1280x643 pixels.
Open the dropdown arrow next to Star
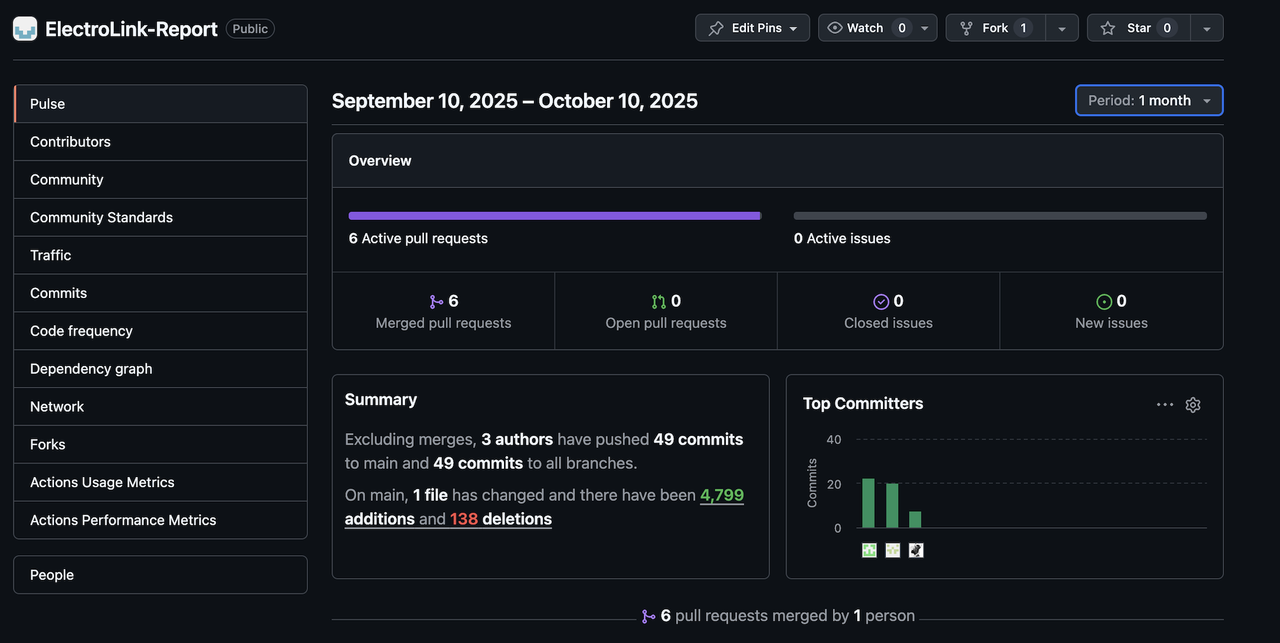1207,28
